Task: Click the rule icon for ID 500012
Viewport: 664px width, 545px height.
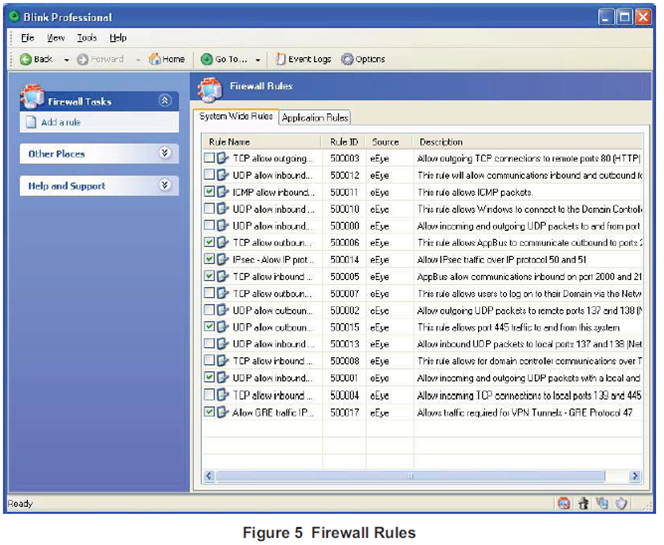Action: [x=222, y=175]
